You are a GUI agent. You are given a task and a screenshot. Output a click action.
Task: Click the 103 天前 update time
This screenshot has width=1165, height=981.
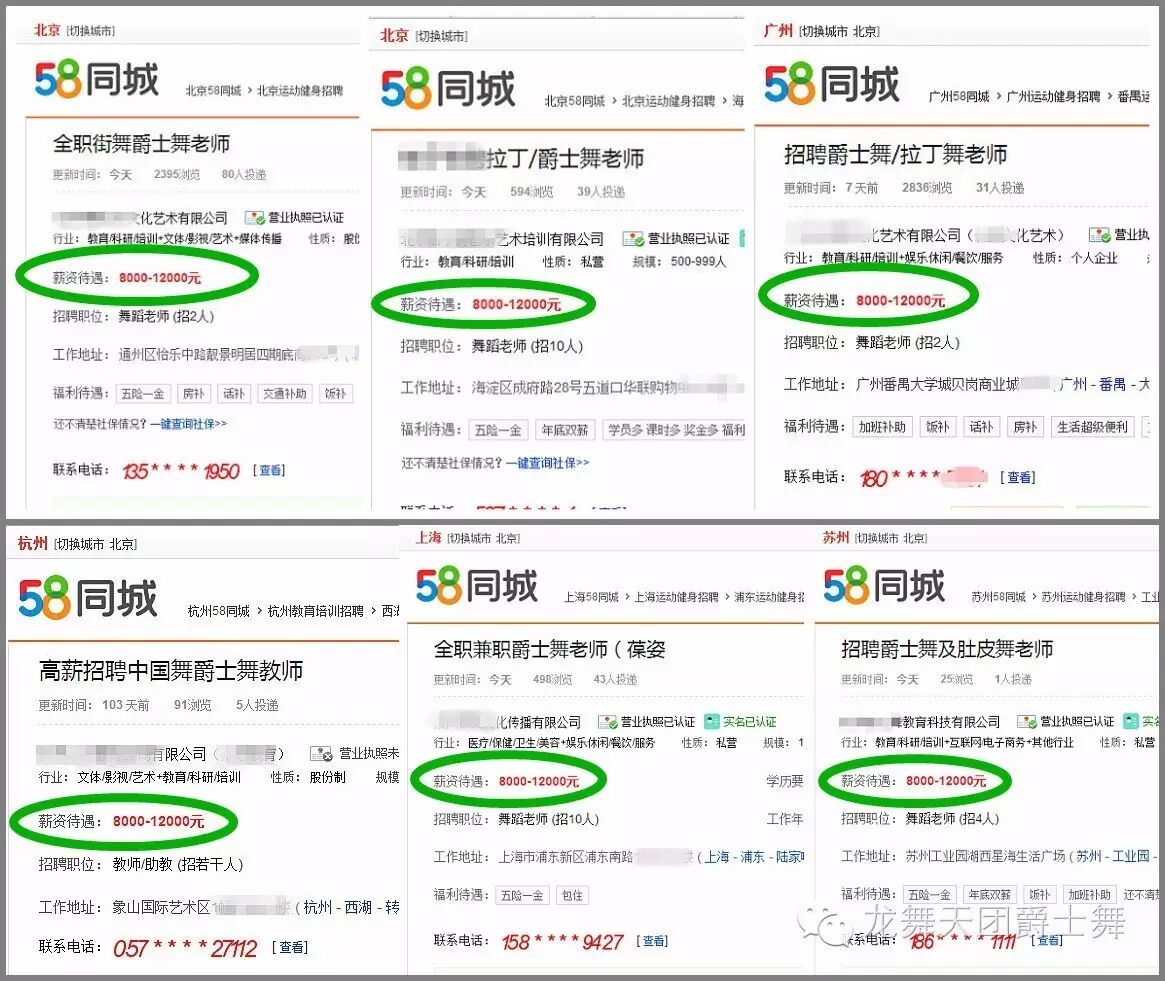coord(126,705)
